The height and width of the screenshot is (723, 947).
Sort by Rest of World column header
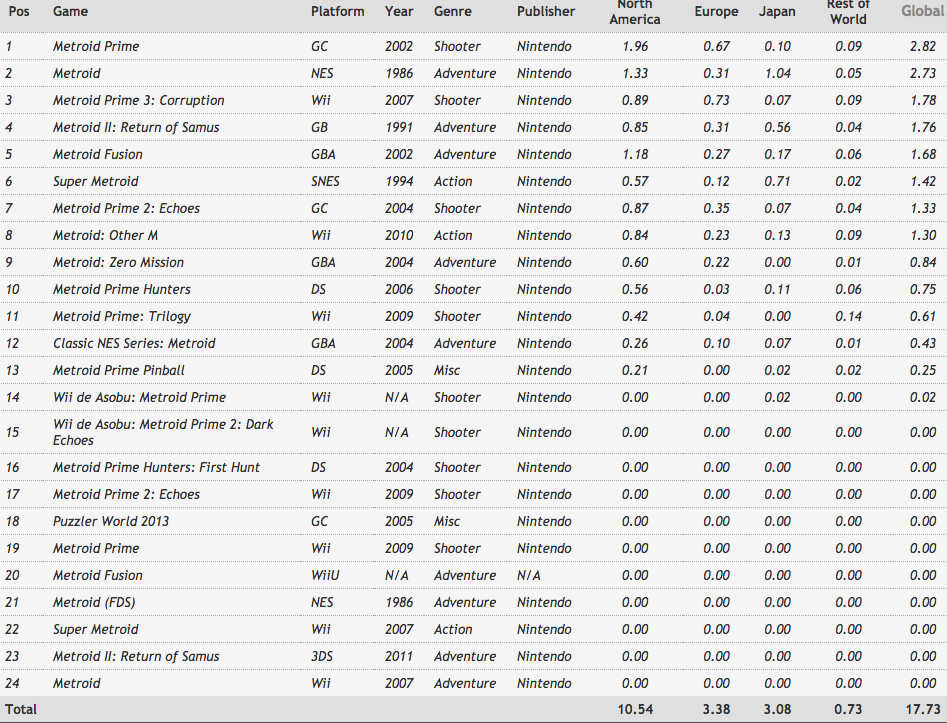pos(848,11)
